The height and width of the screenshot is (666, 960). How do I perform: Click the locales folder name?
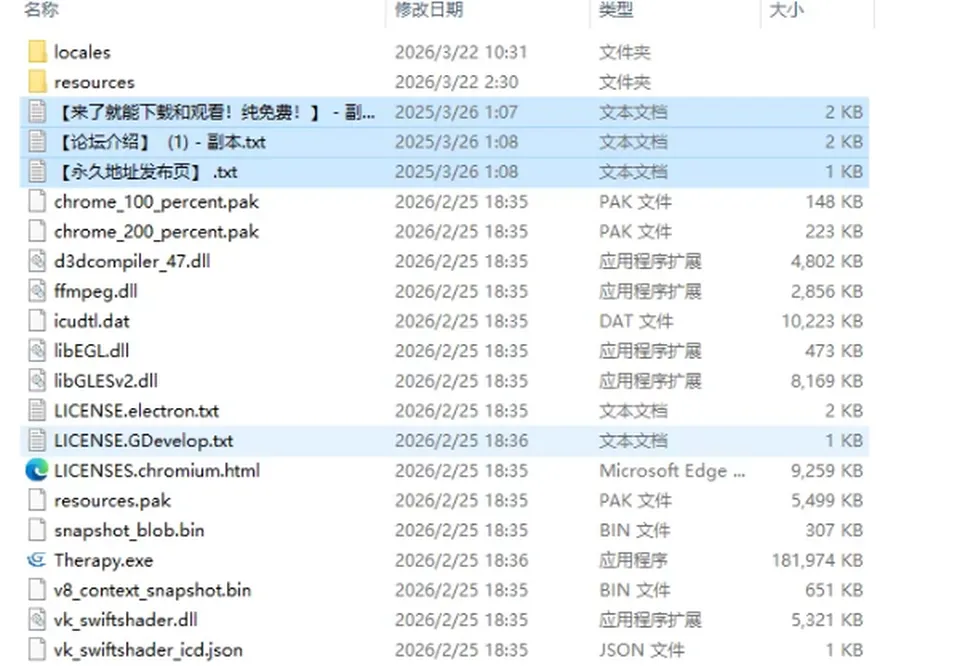[x=82, y=52]
